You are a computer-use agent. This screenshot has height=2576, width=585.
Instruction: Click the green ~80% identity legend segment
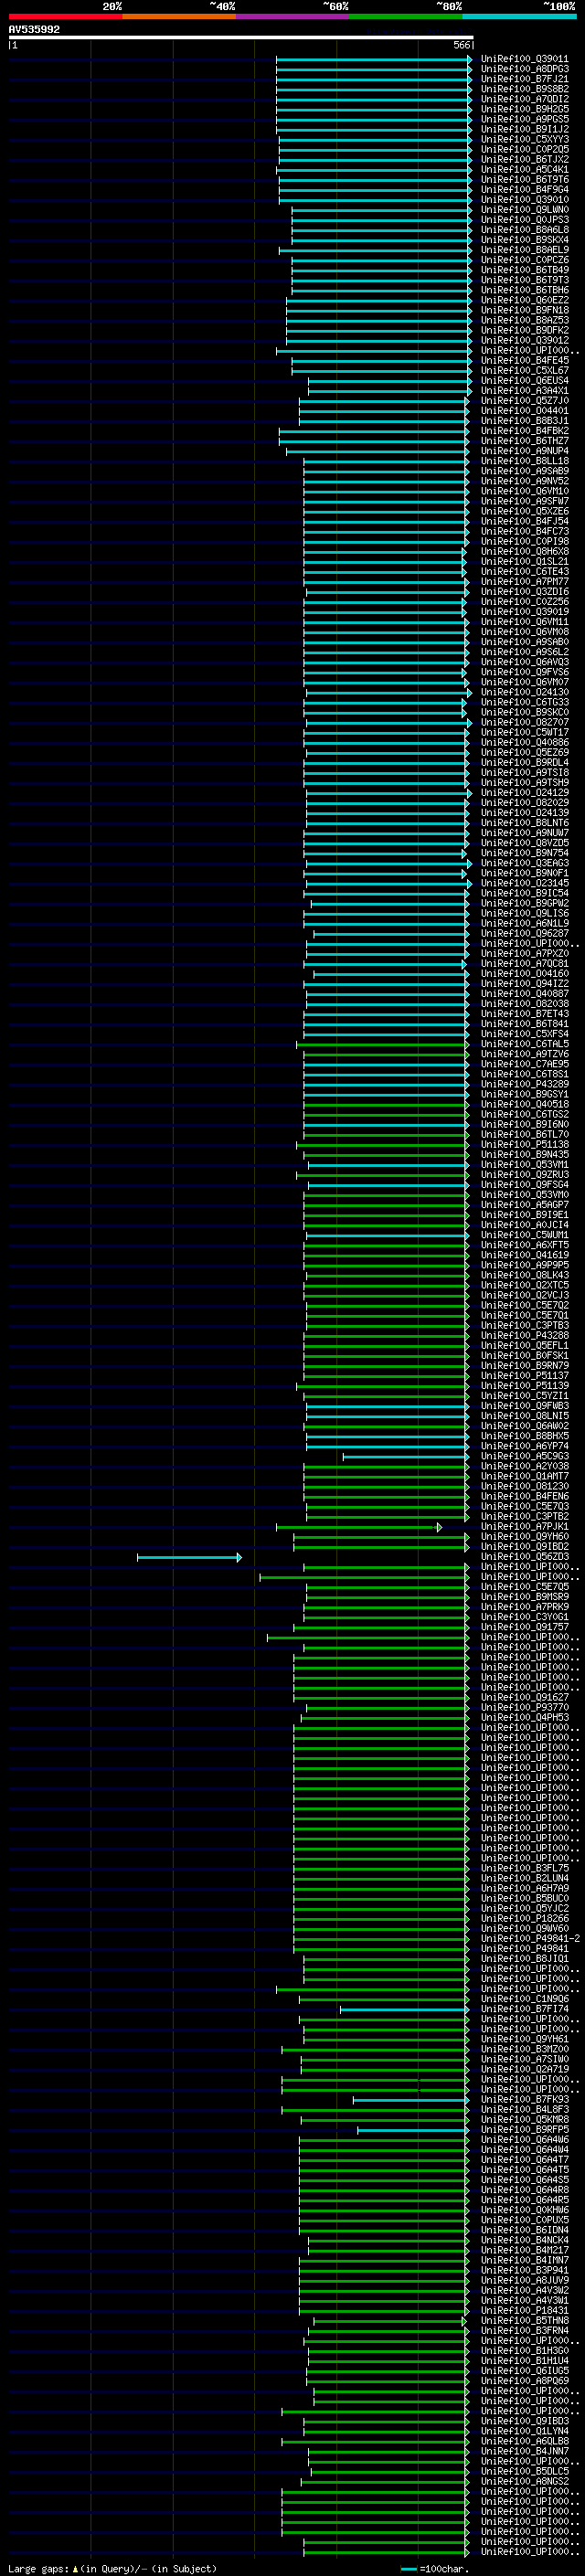[x=406, y=17]
